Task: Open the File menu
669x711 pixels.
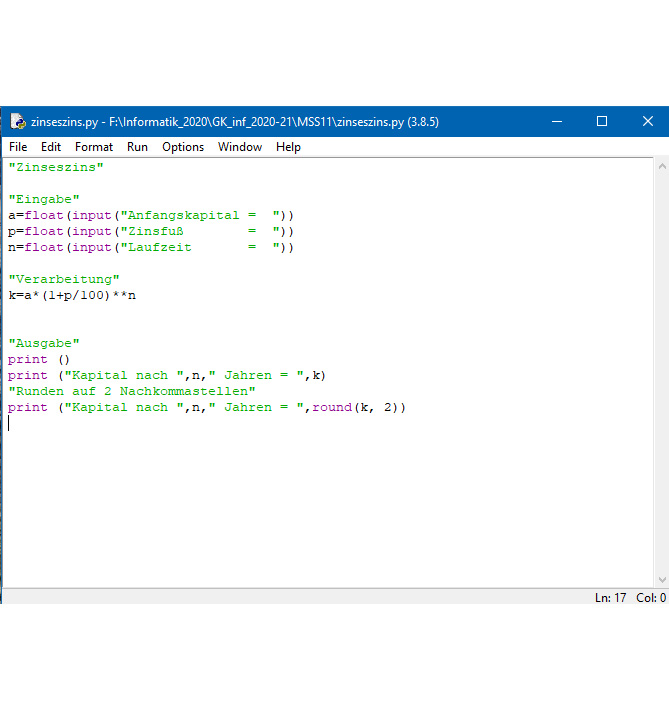Action: click(x=18, y=147)
